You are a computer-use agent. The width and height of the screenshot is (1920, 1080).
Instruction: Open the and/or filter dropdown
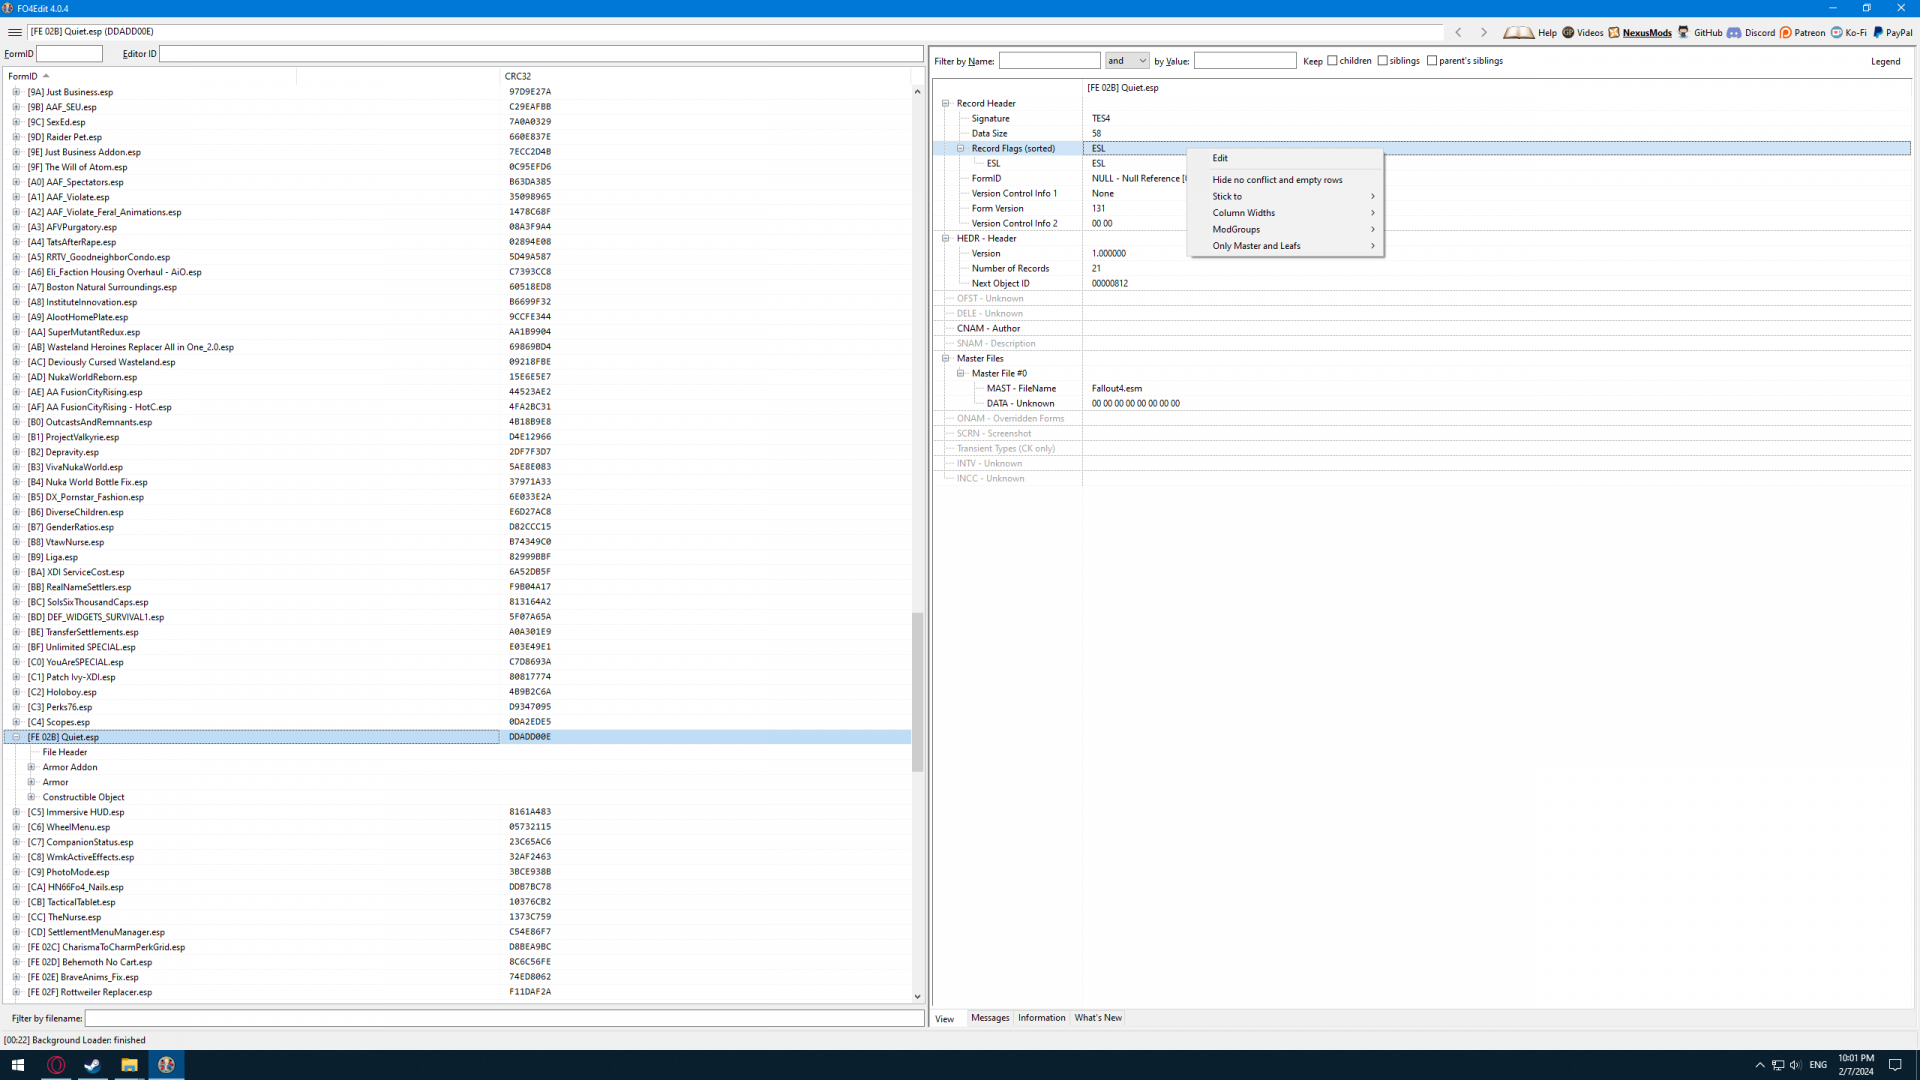coord(1127,61)
